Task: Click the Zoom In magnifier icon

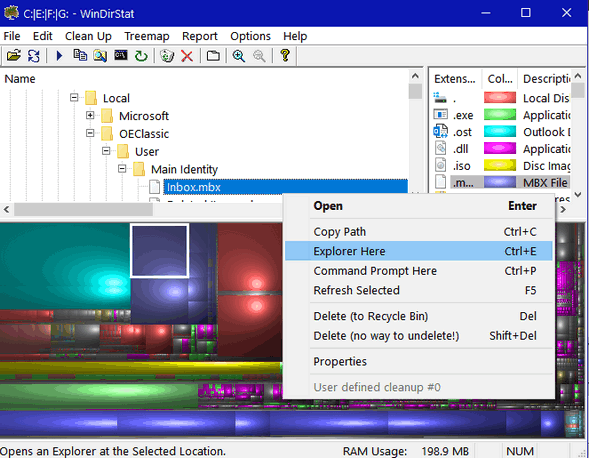Action: click(239, 56)
